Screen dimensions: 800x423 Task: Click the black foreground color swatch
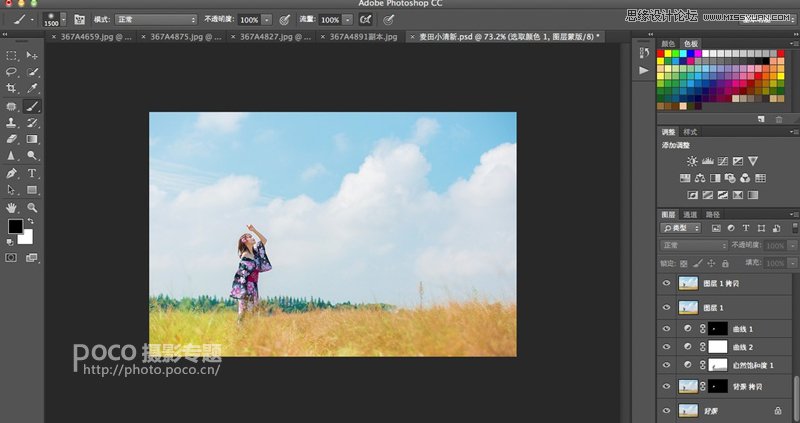15,227
